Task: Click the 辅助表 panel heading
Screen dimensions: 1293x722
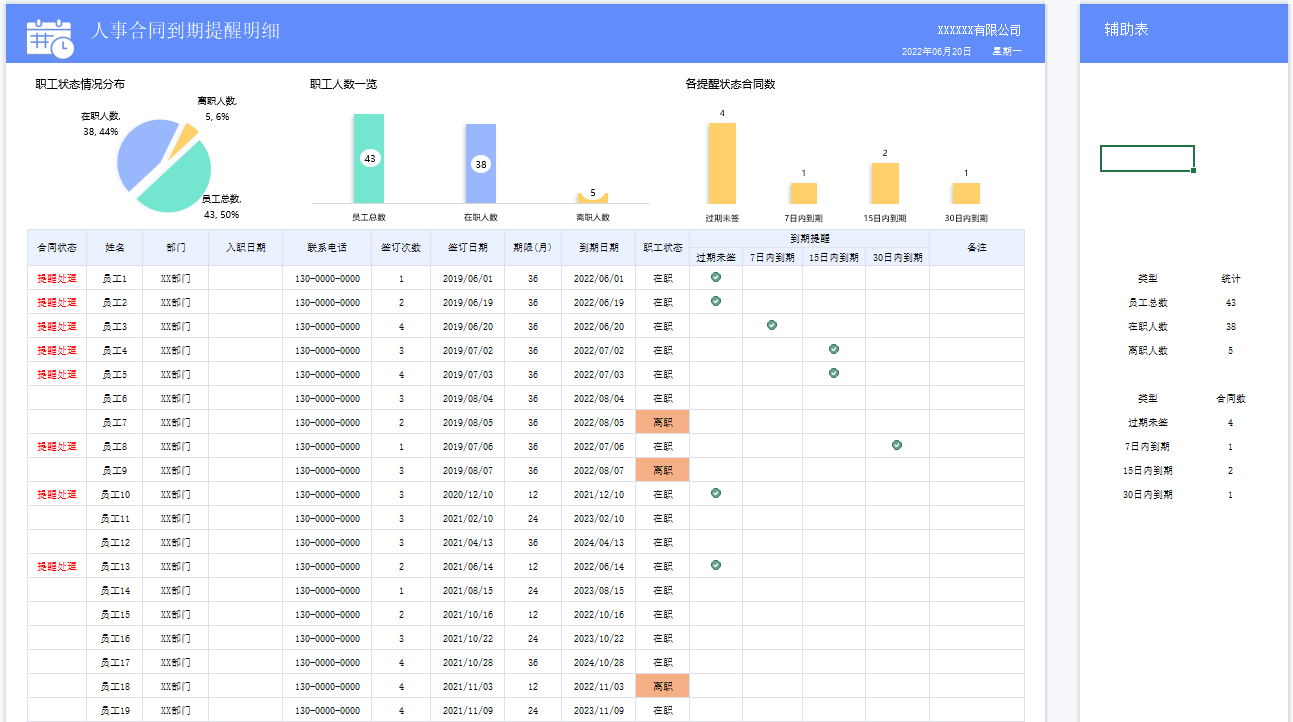Action: (x=1126, y=30)
